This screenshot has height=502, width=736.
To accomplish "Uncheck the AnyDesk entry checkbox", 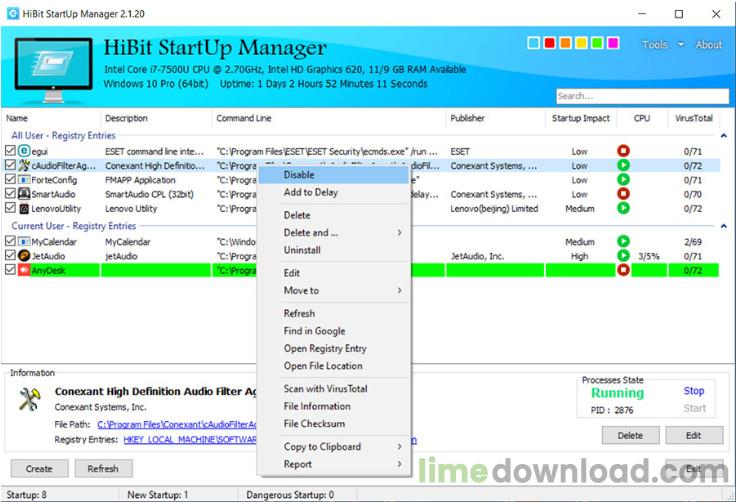I will [x=10, y=270].
